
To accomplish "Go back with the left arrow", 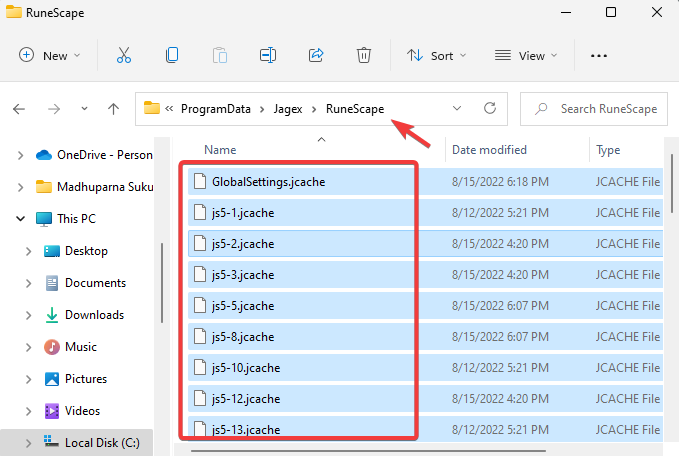I will 19,109.
